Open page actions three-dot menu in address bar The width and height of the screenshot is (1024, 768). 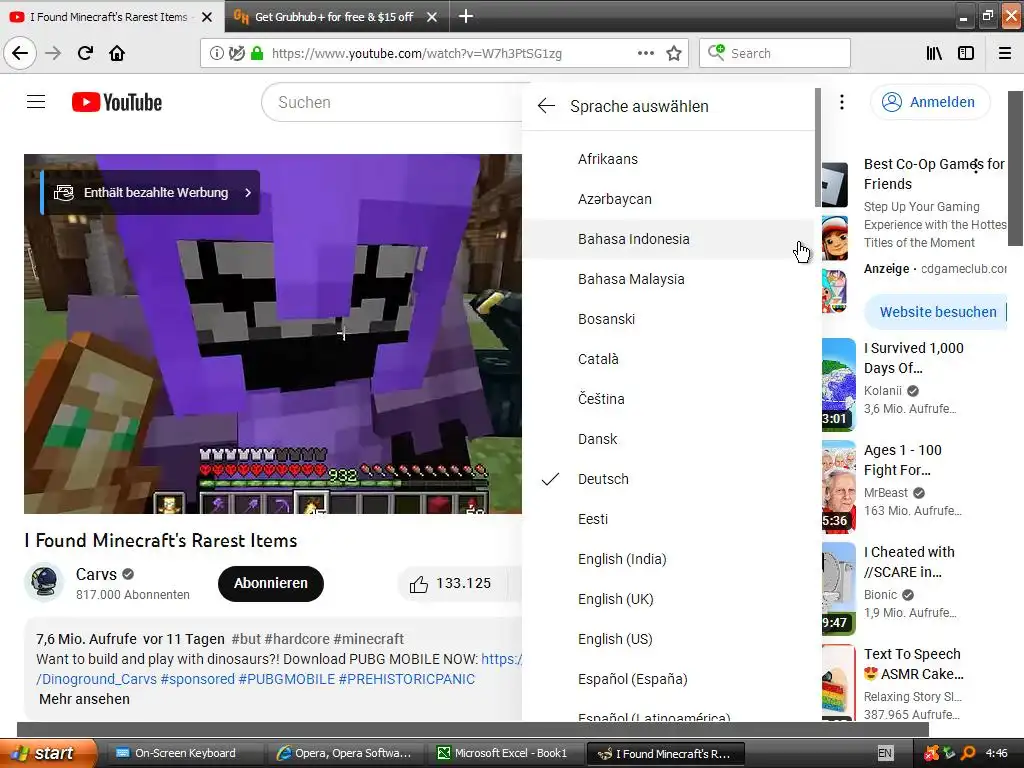click(645, 53)
